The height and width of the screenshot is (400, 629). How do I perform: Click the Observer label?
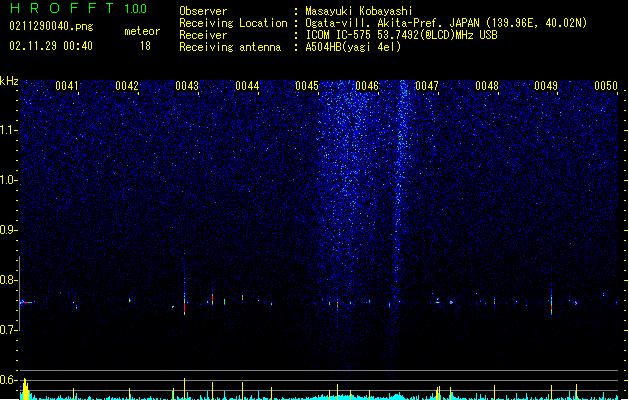(x=203, y=11)
